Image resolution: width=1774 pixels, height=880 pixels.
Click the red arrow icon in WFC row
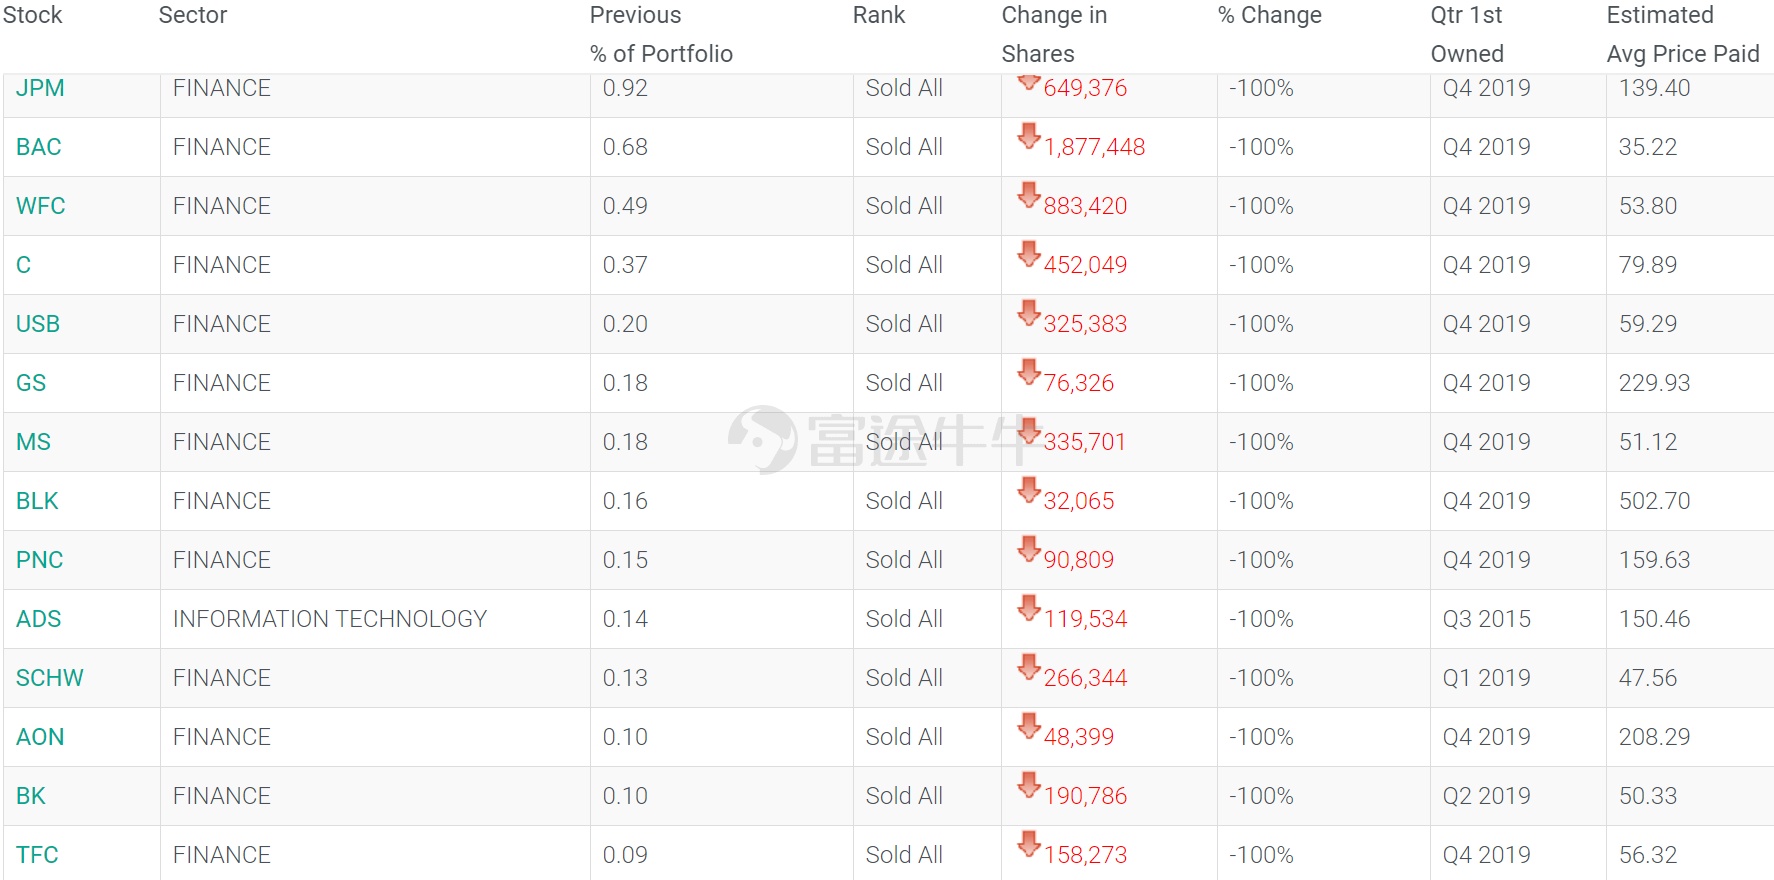click(1029, 195)
